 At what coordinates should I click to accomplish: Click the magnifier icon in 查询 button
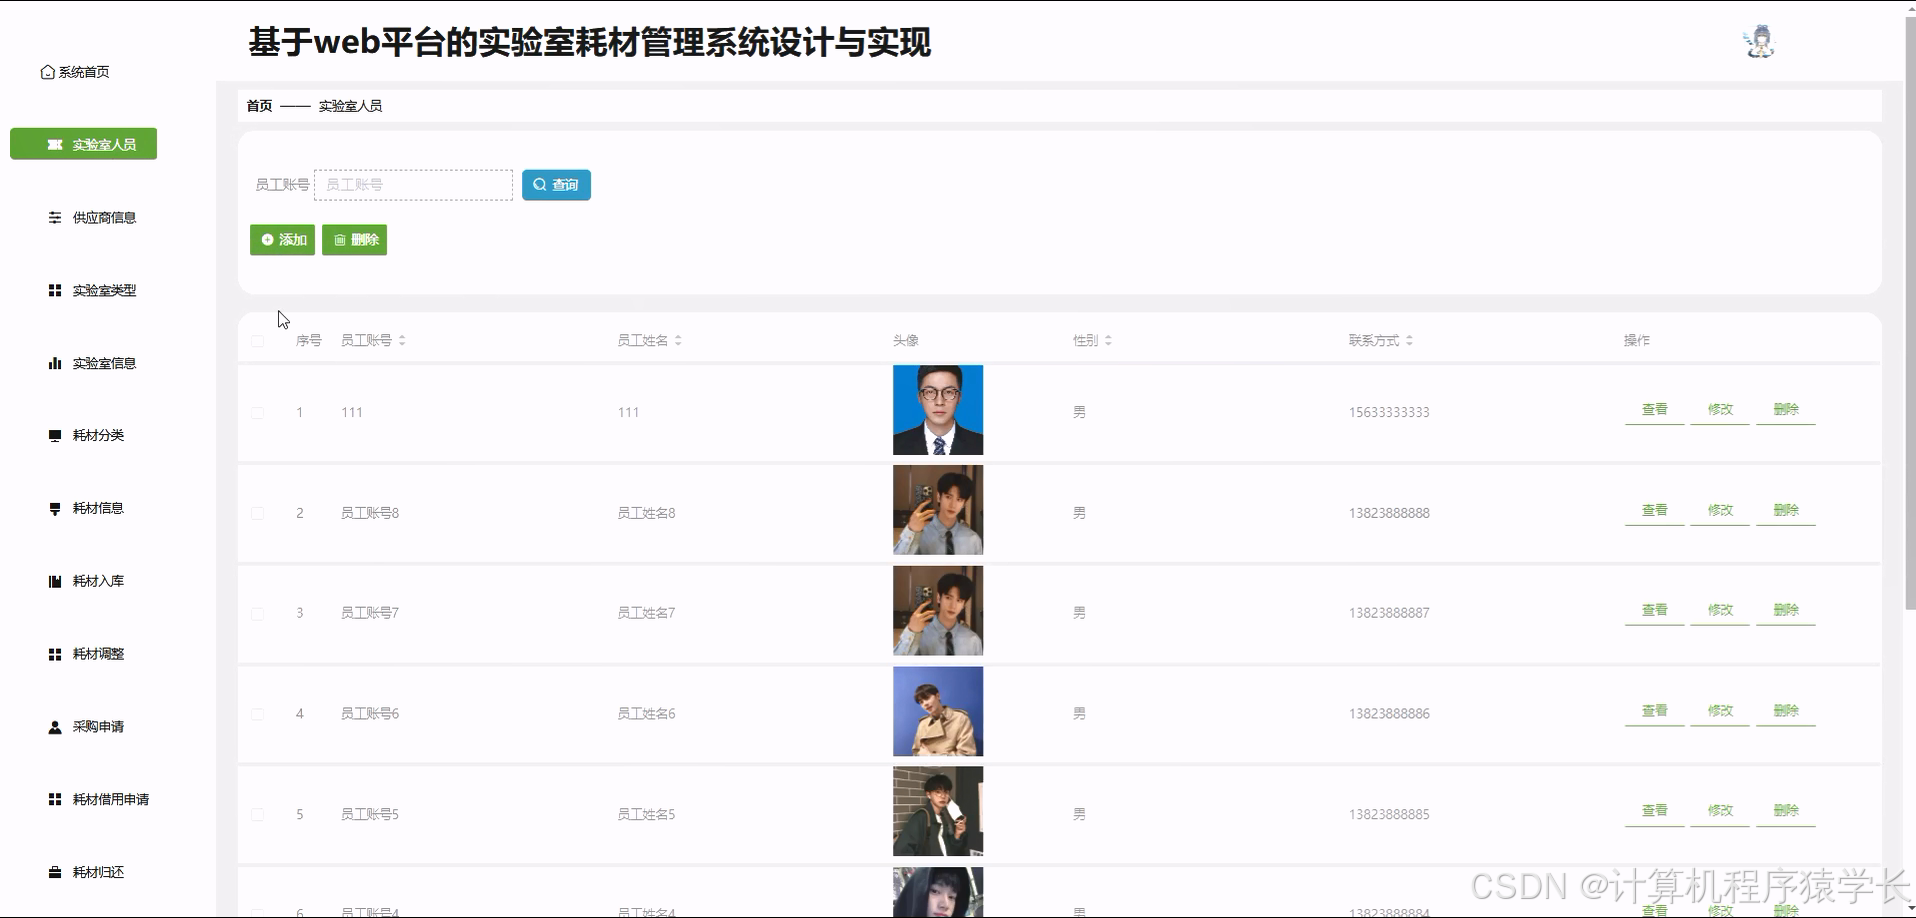point(539,185)
